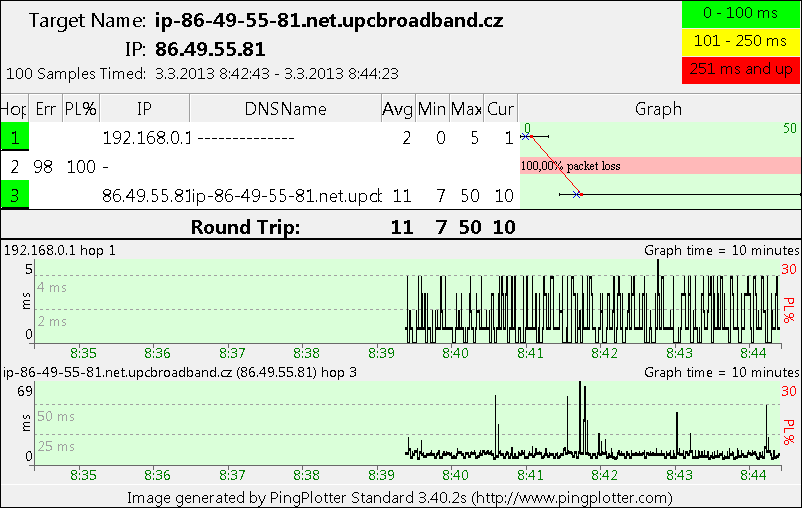802x508 pixels.
Task: Click the target name ip-86-49-55-81.net.upcbroadband.cz heading
Action: click(x=329, y=20)
